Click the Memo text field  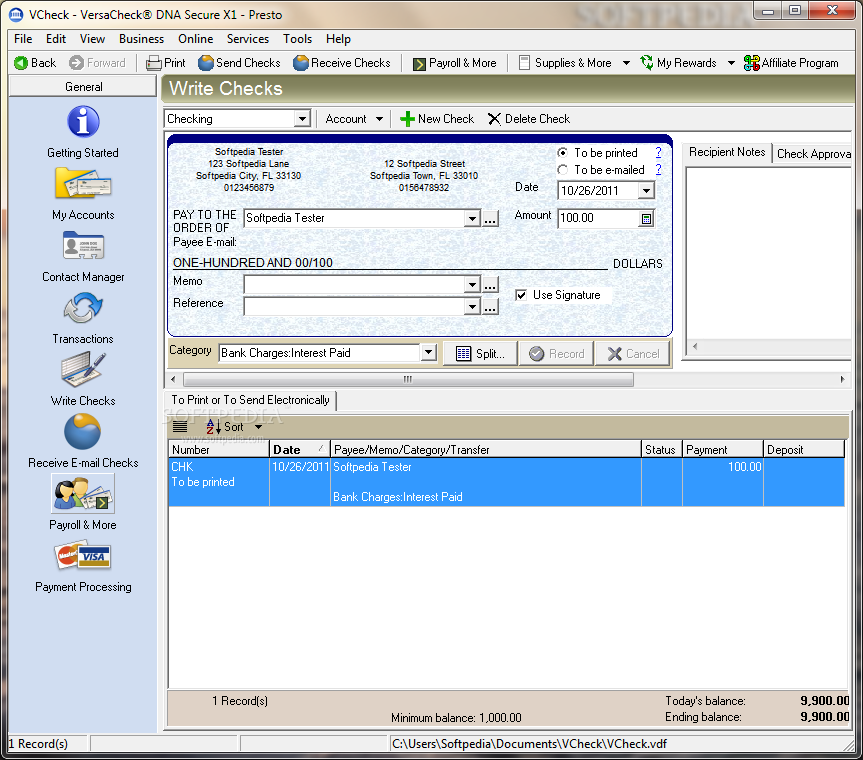(354, 285)
